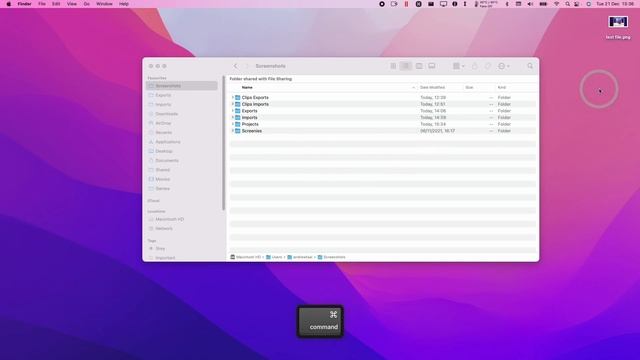
Task: Expand the Clips Exports folder triangle
Action: click(x=233, y=98)
